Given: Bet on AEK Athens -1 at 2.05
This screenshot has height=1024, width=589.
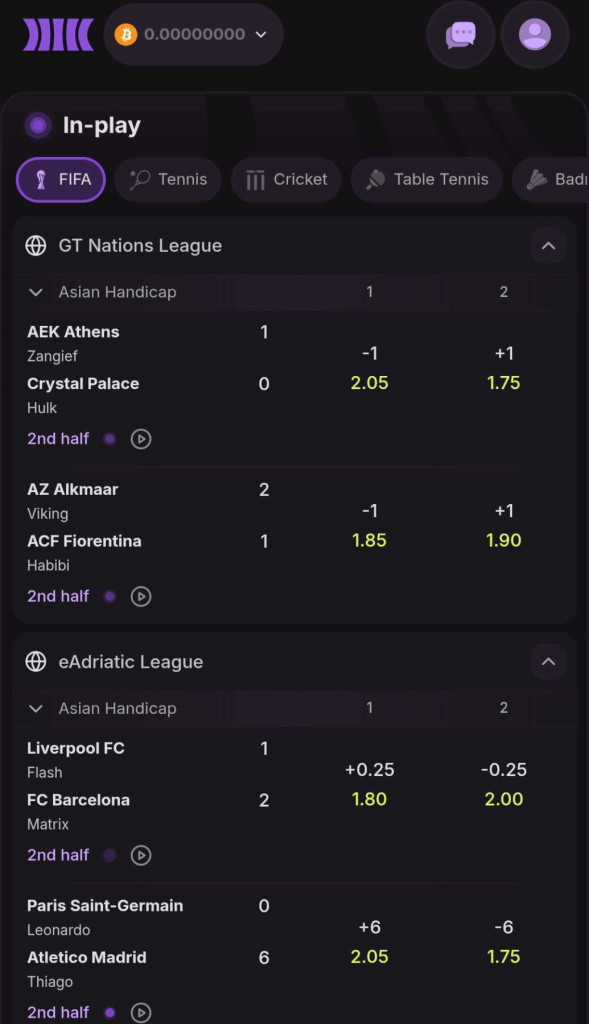Looking at the screenshot, I should pos(370,368).
